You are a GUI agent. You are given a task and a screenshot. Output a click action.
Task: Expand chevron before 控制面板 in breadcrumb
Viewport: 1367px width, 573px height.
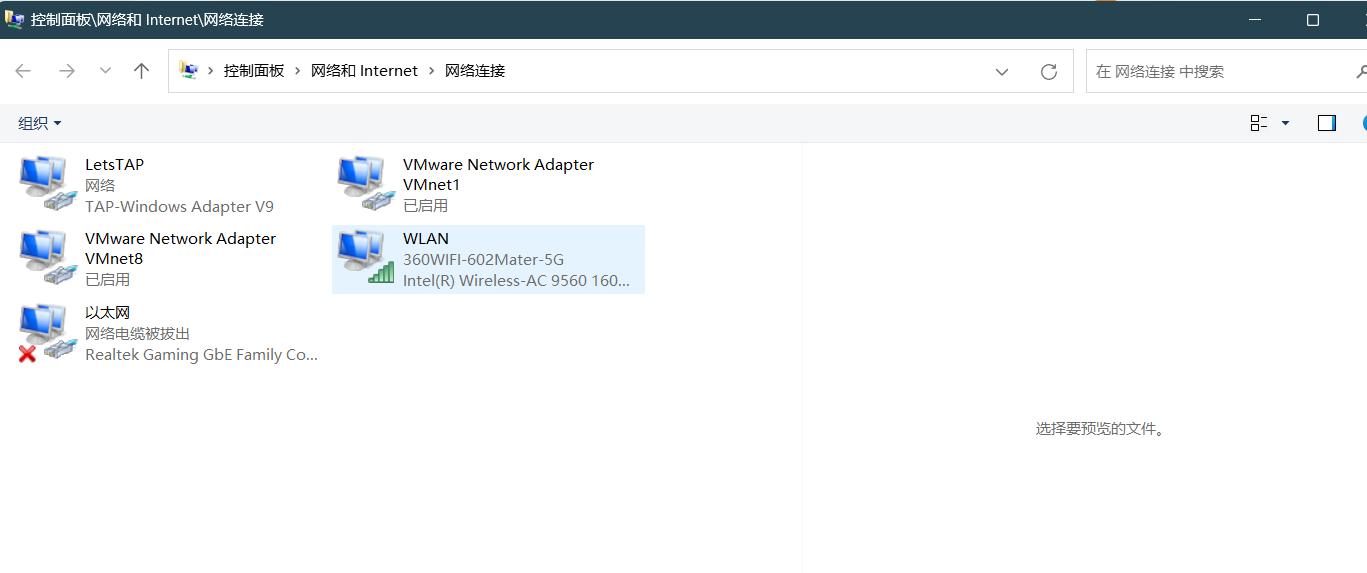pos(211,71)
